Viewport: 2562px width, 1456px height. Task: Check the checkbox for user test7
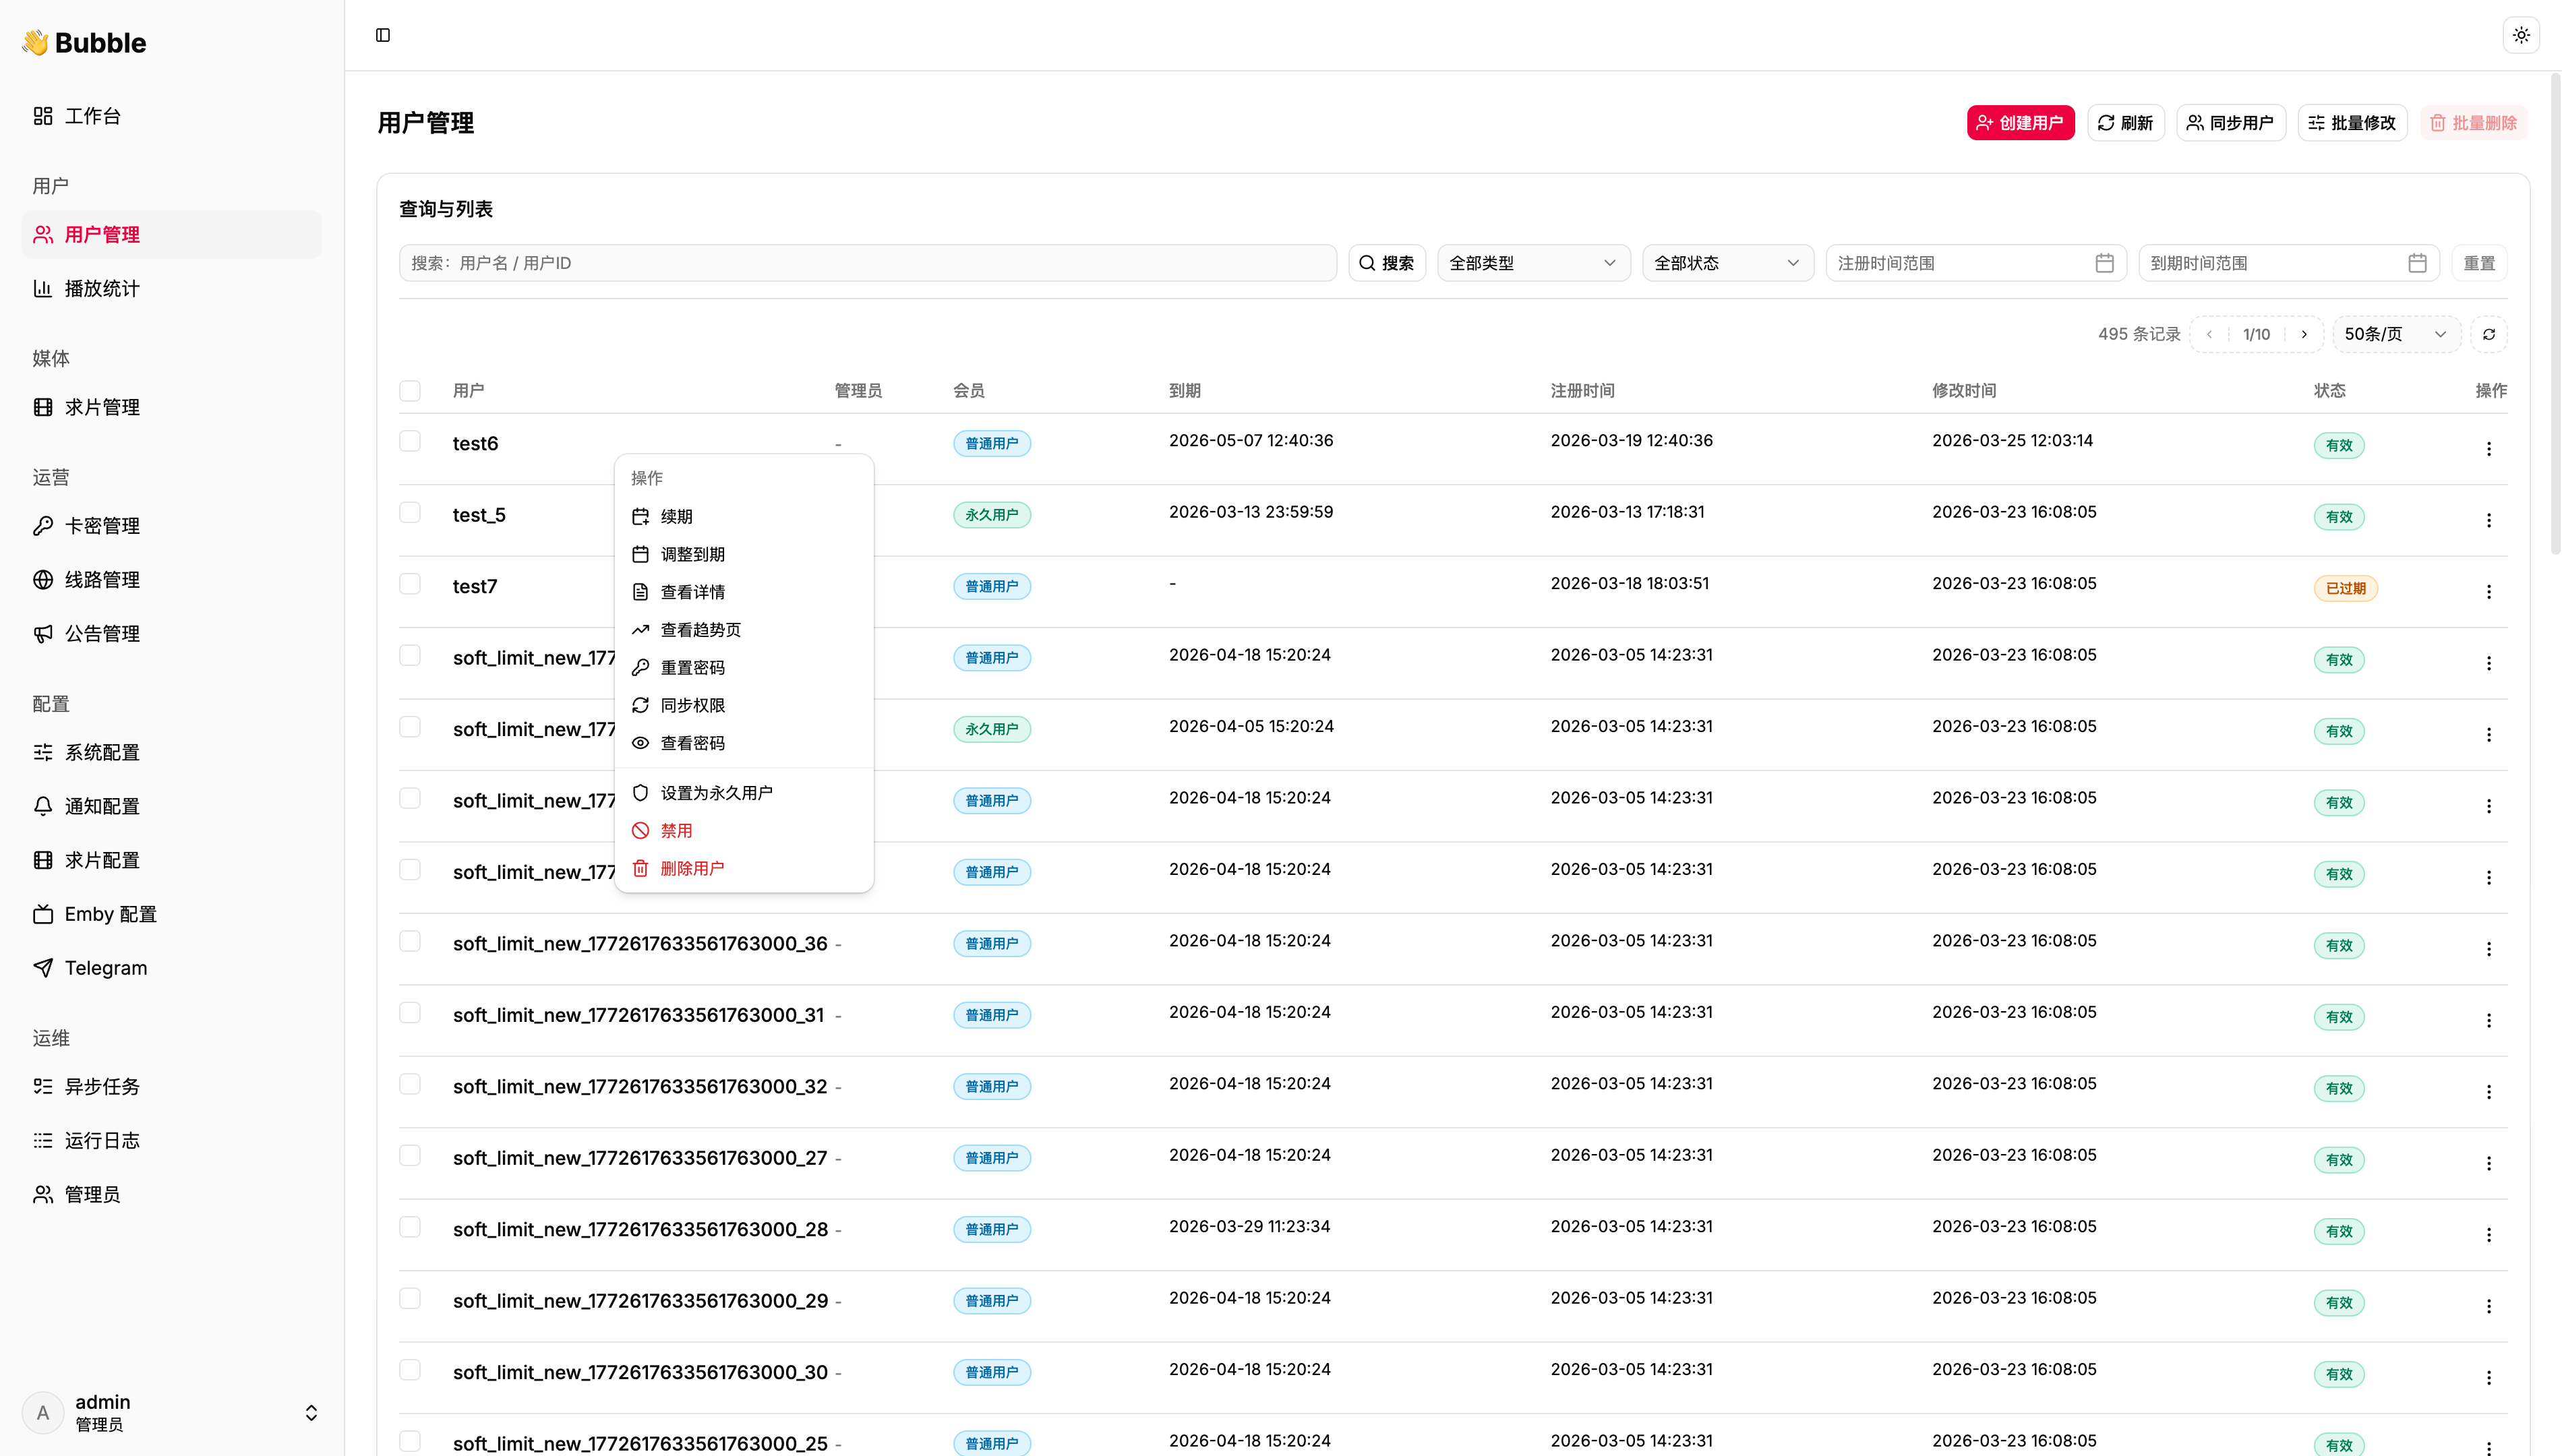[410, 583]
